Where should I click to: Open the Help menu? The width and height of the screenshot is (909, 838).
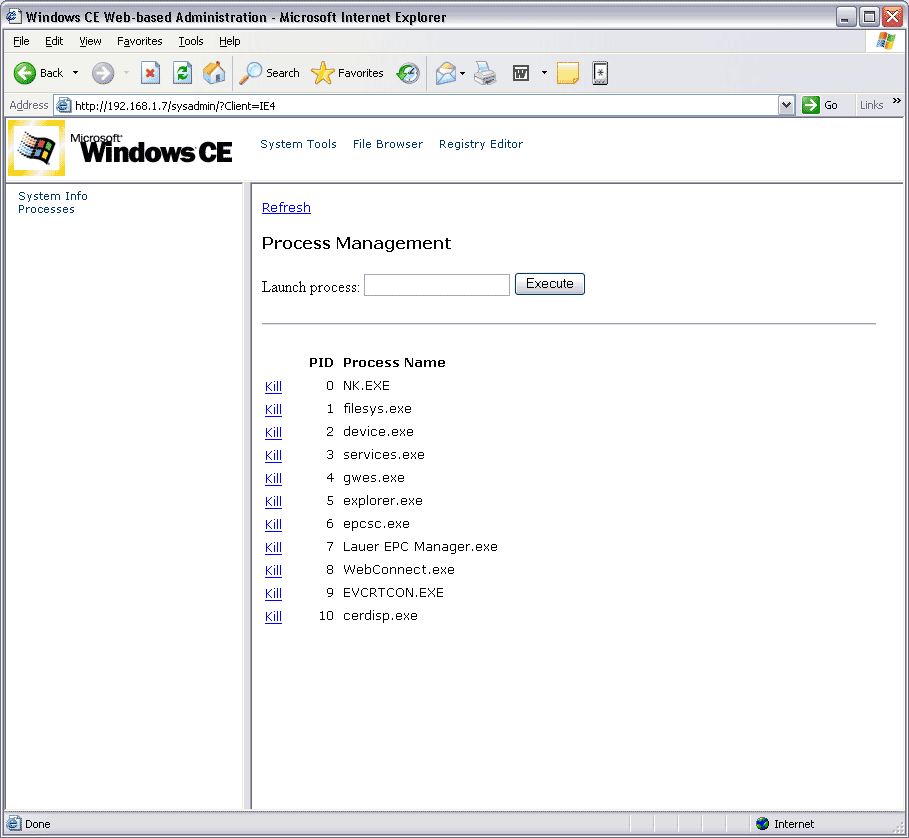click(230, 41)
